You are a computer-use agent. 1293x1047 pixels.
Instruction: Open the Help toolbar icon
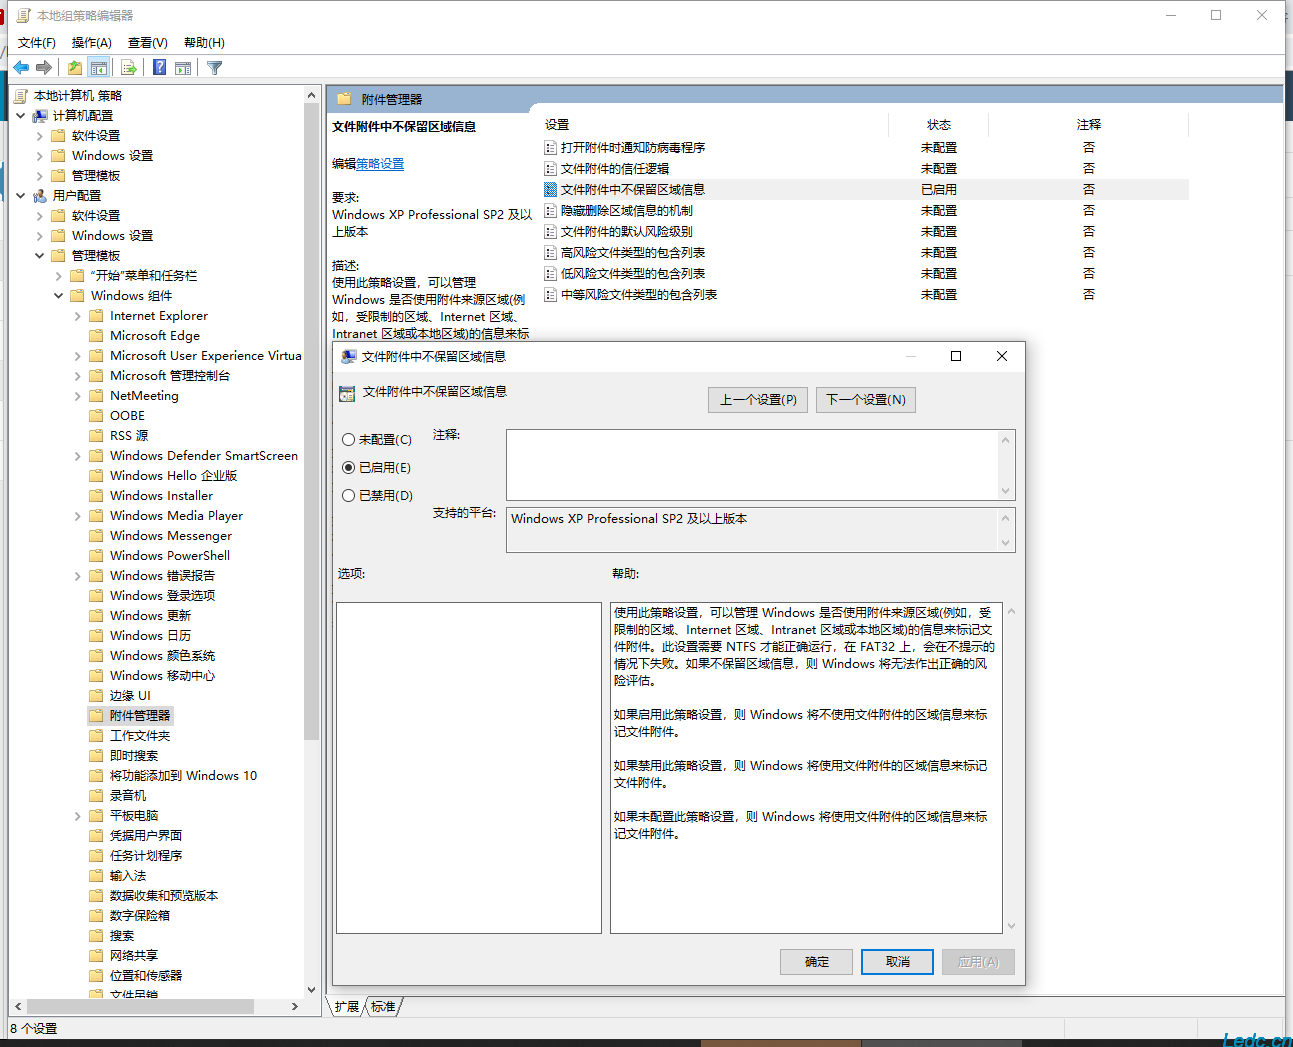[160, 68]
